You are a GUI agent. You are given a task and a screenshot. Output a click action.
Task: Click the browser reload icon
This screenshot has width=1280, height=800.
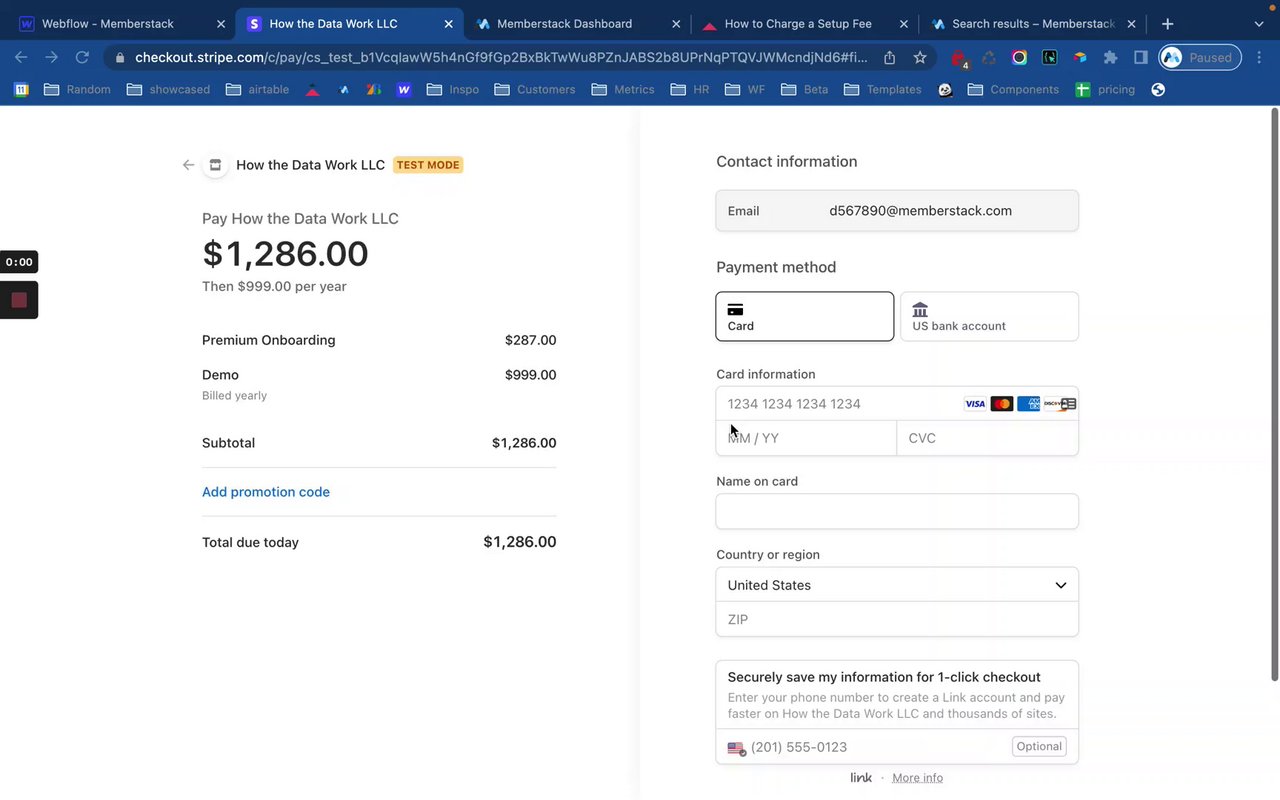(x=82, y=58)
